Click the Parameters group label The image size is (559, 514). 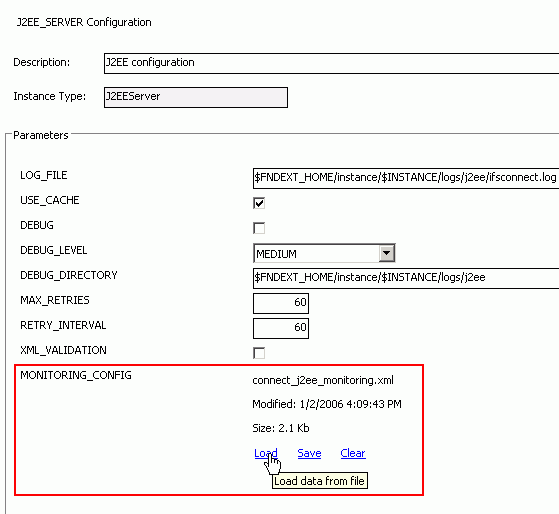tap(41, 135)
